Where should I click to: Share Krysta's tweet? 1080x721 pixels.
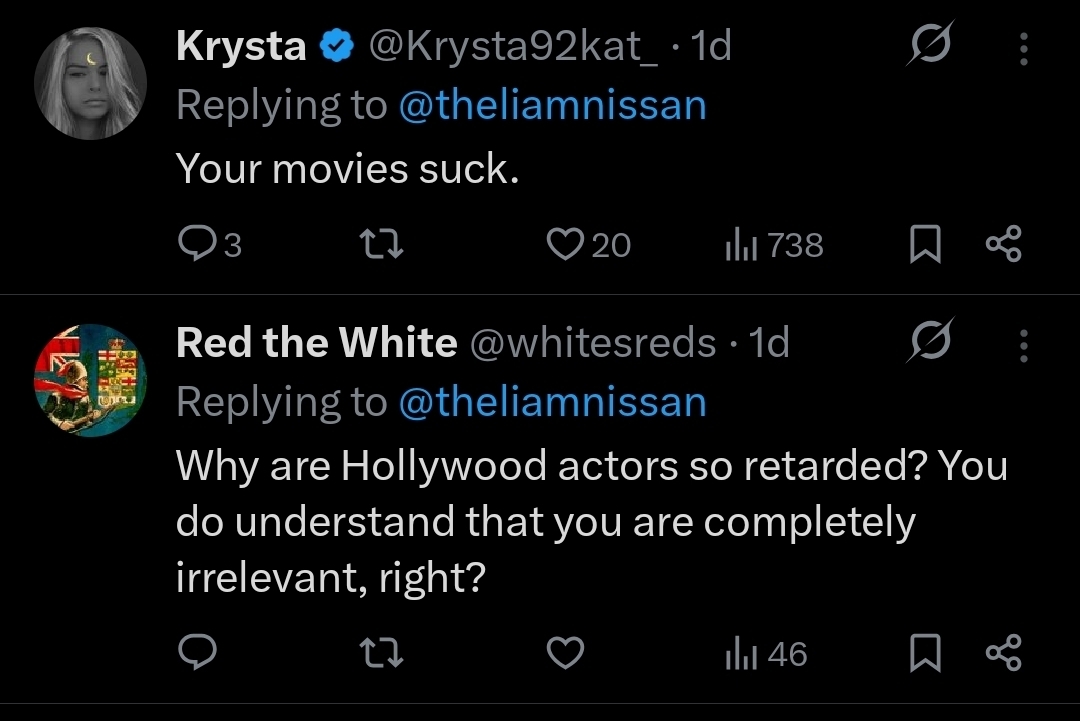[1003, 245]
